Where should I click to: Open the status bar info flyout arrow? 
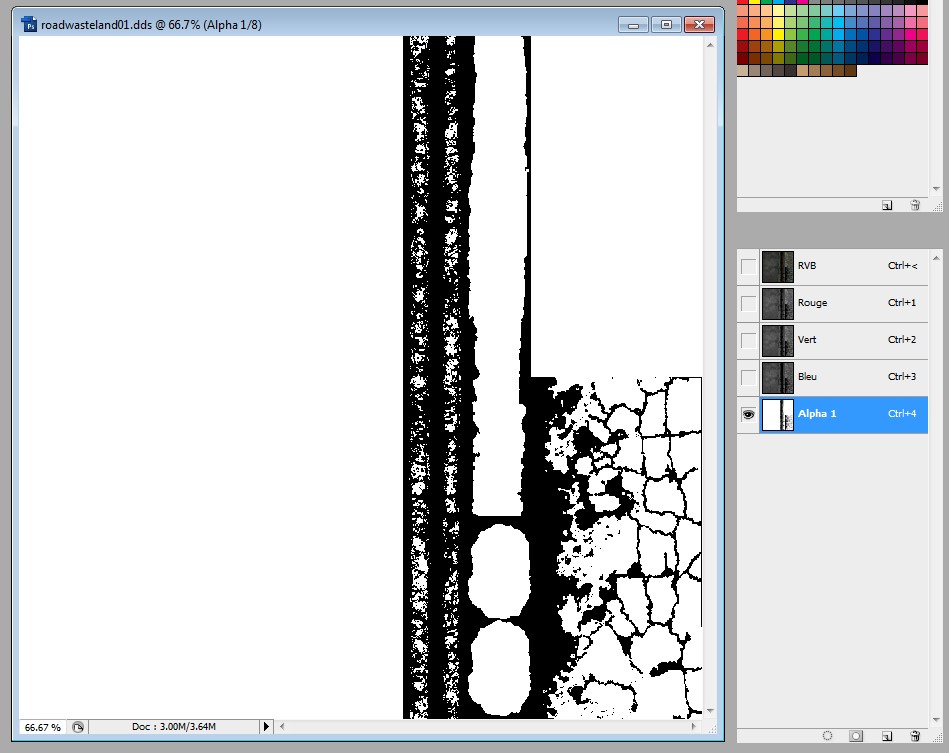[x=266, y=726]
